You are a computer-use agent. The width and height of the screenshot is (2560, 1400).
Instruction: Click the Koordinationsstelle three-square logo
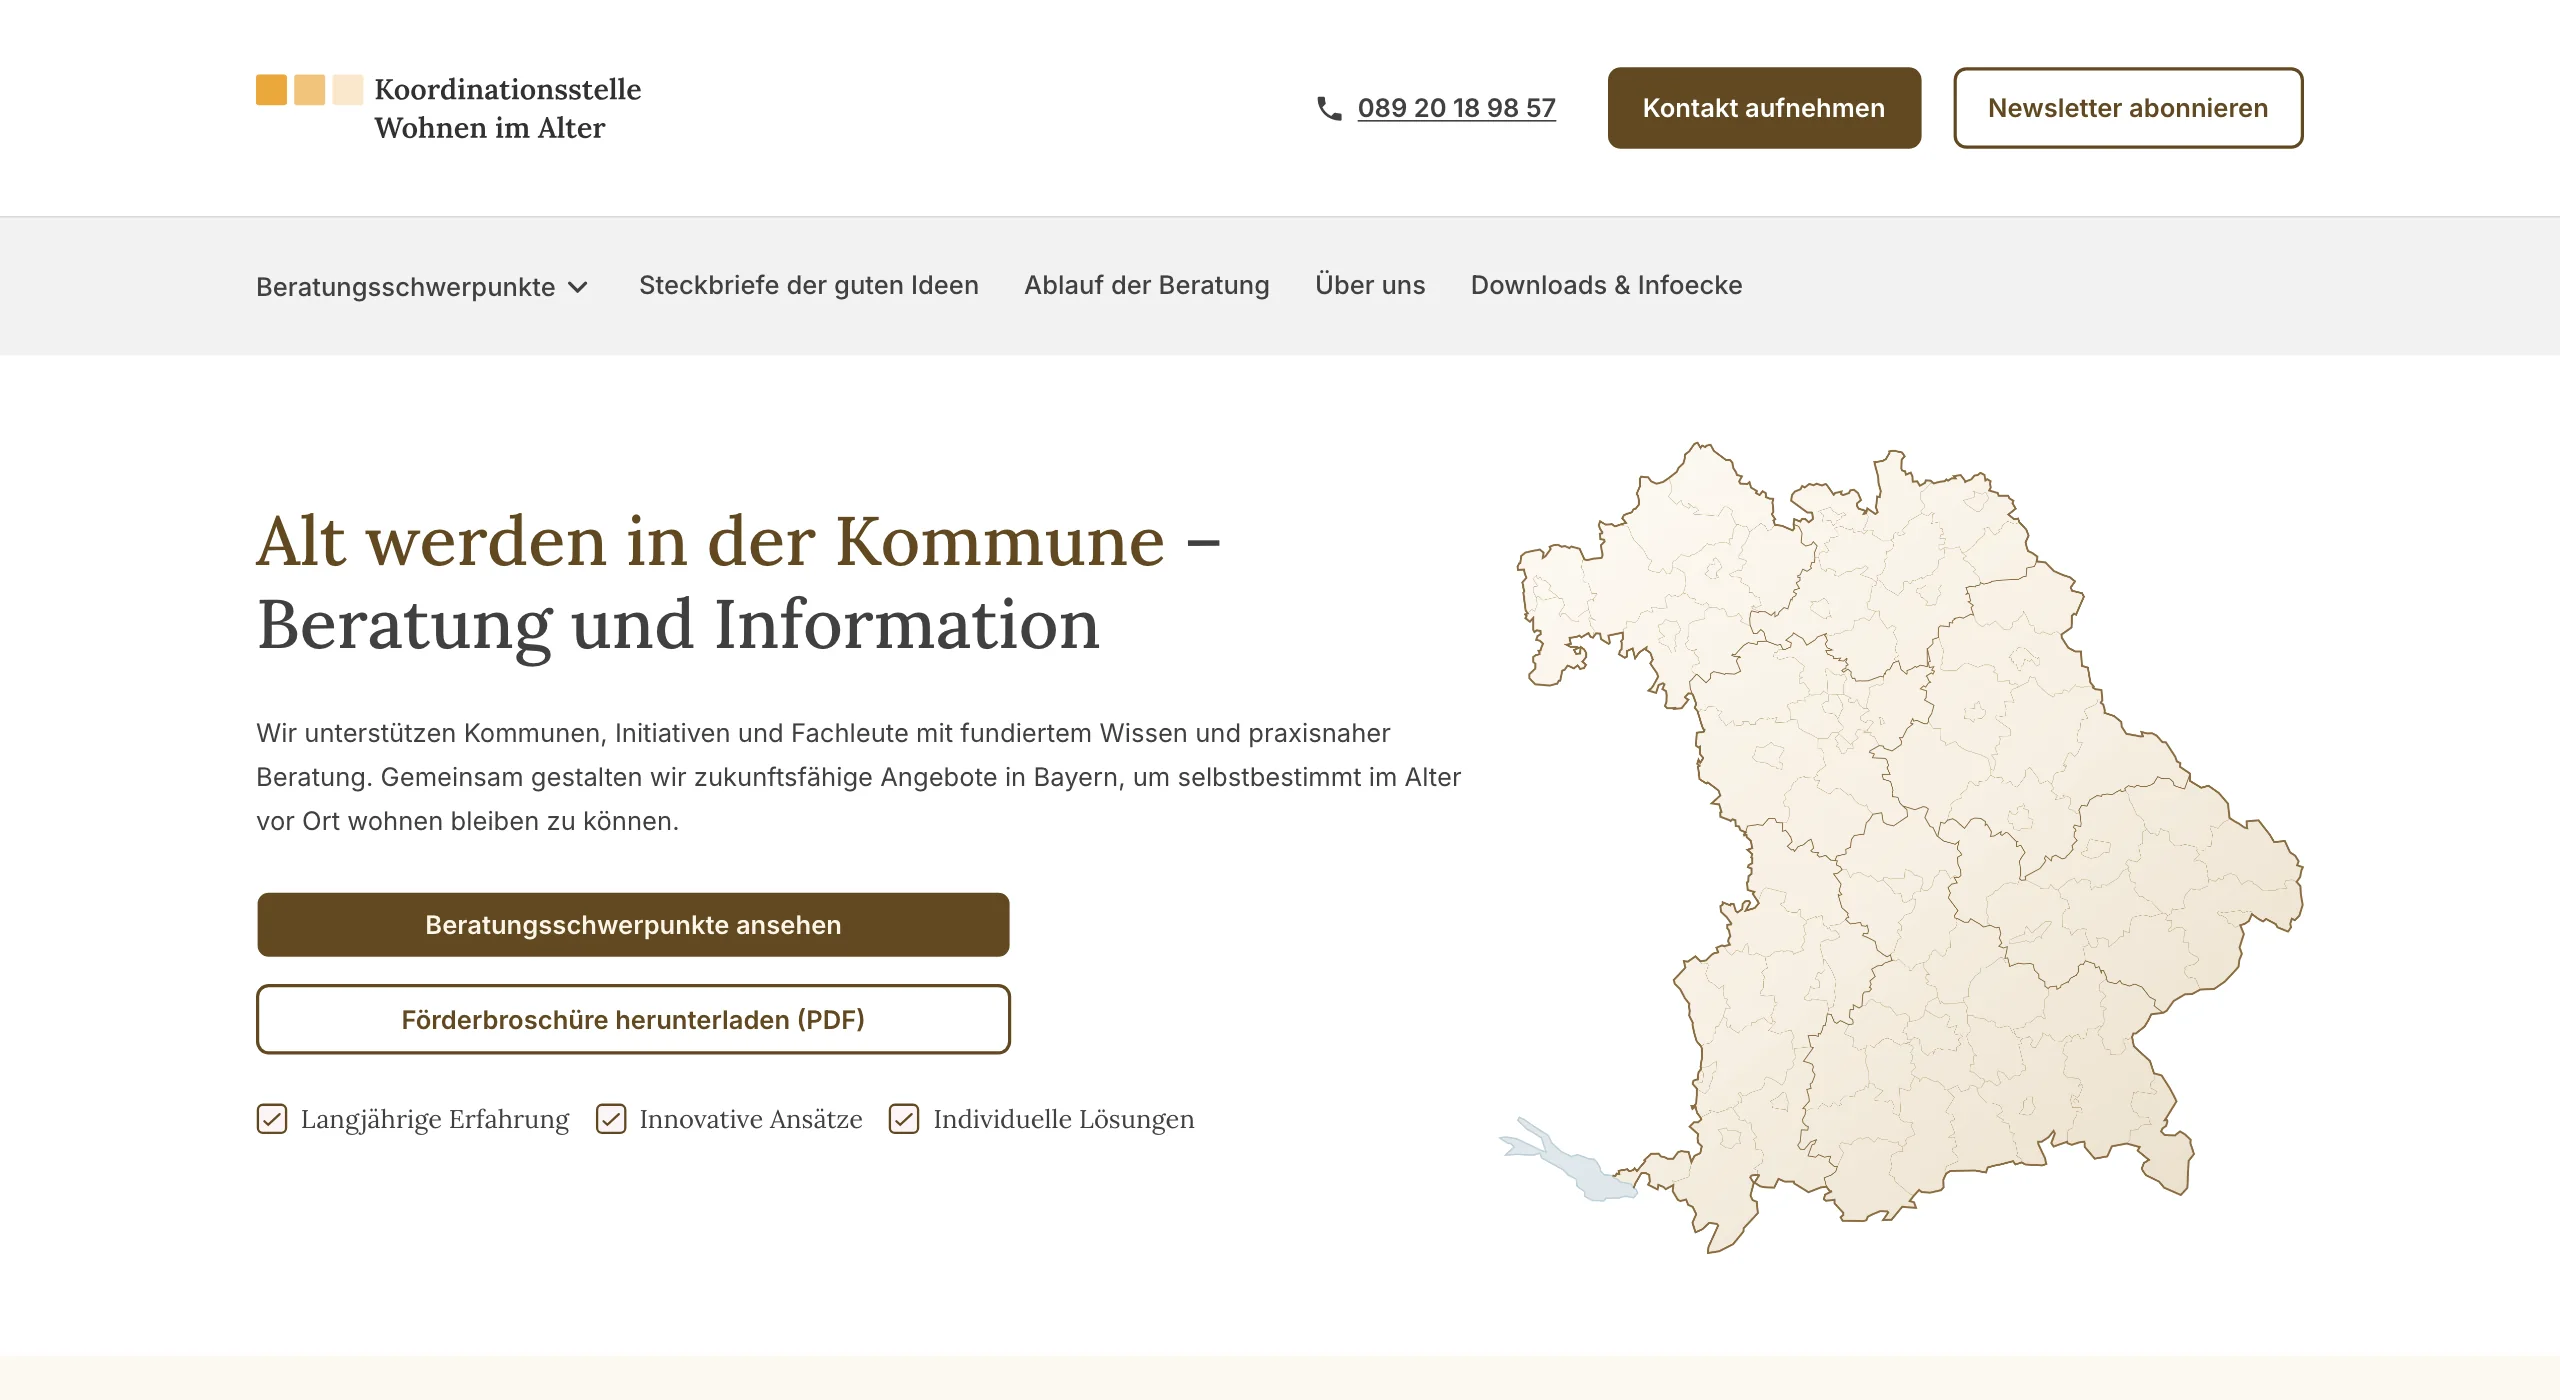[309, 89]
